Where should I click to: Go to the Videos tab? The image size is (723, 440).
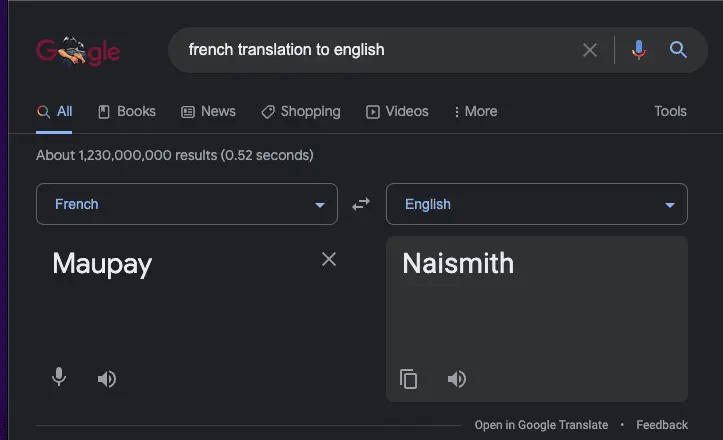point(397,111)
